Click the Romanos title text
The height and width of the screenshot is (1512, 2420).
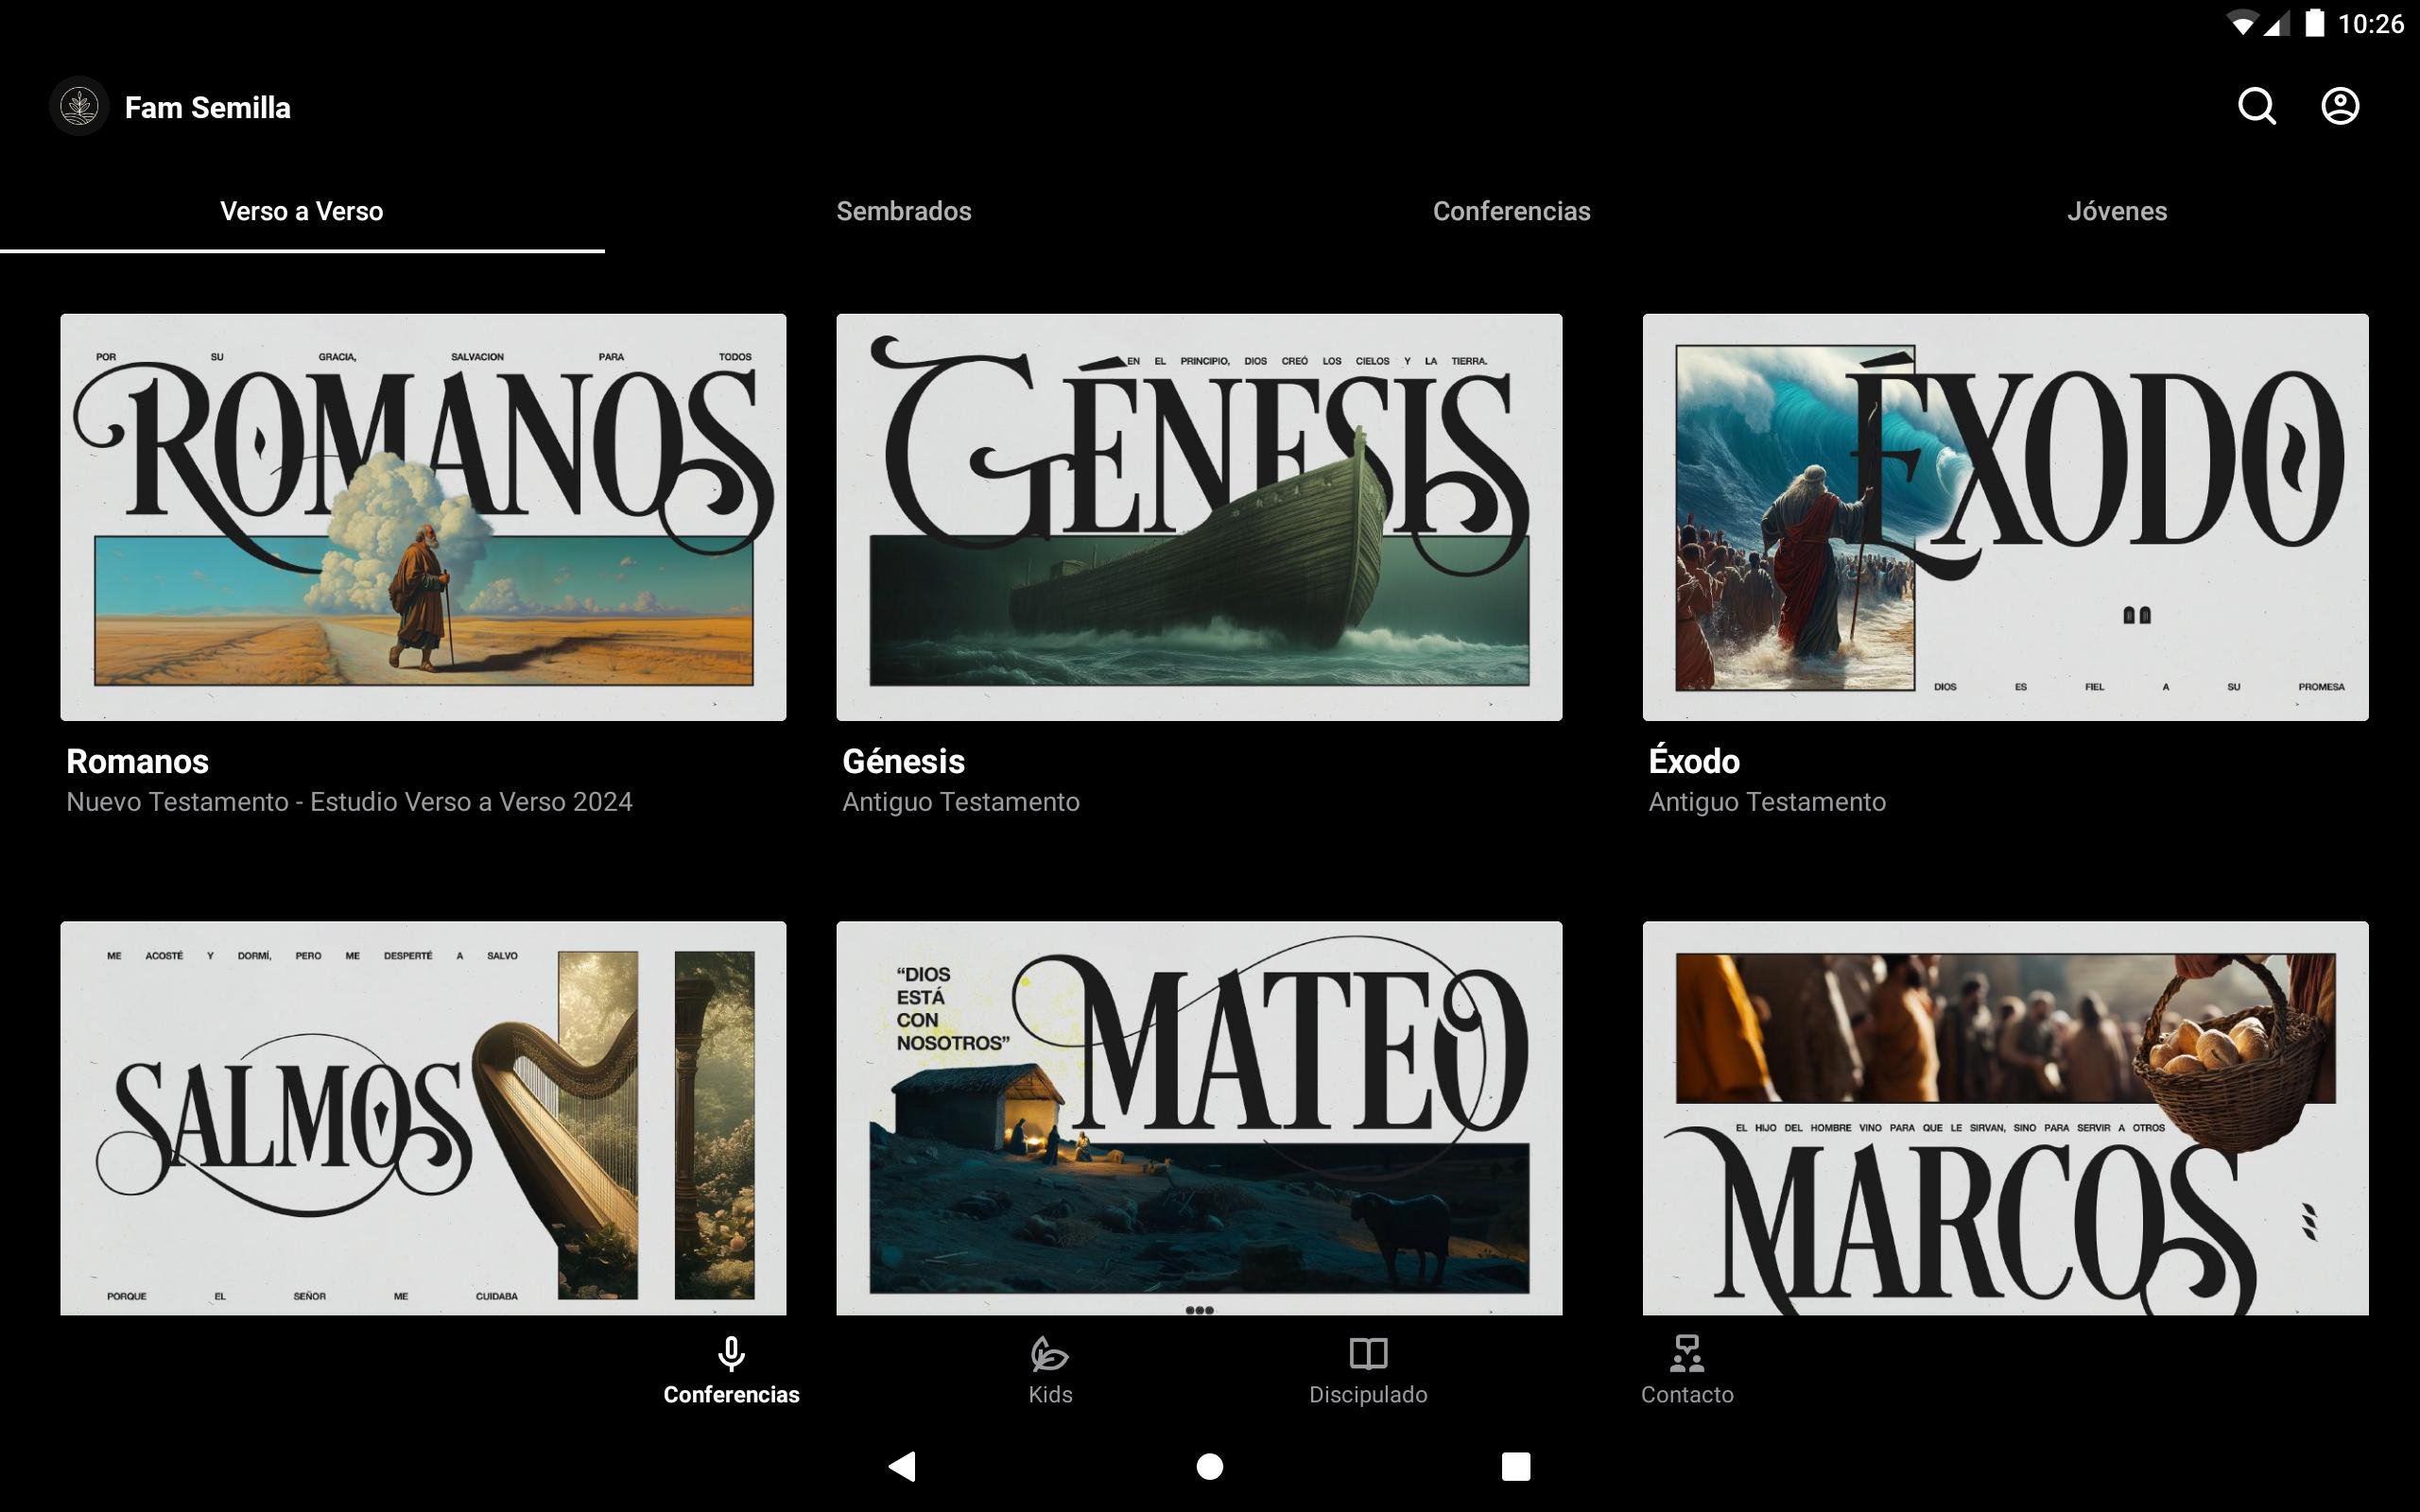tap(138, 762)
